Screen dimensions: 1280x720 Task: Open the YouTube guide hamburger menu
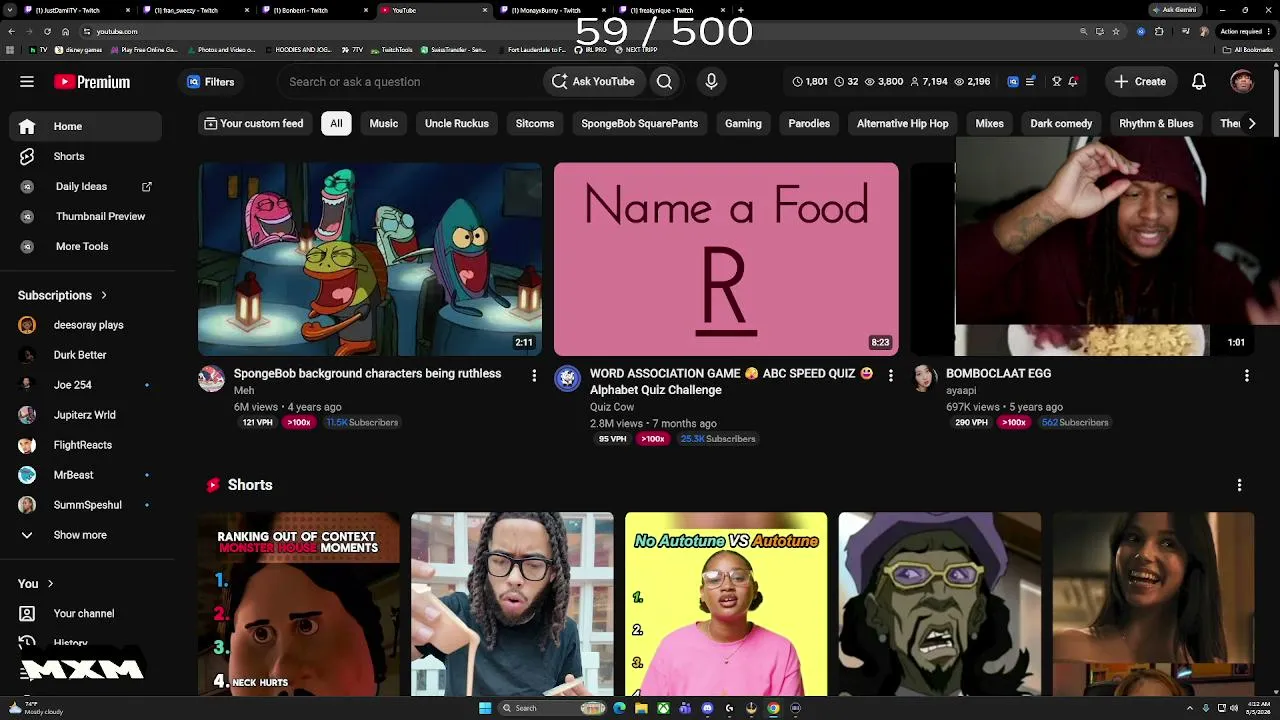(27, 82)
